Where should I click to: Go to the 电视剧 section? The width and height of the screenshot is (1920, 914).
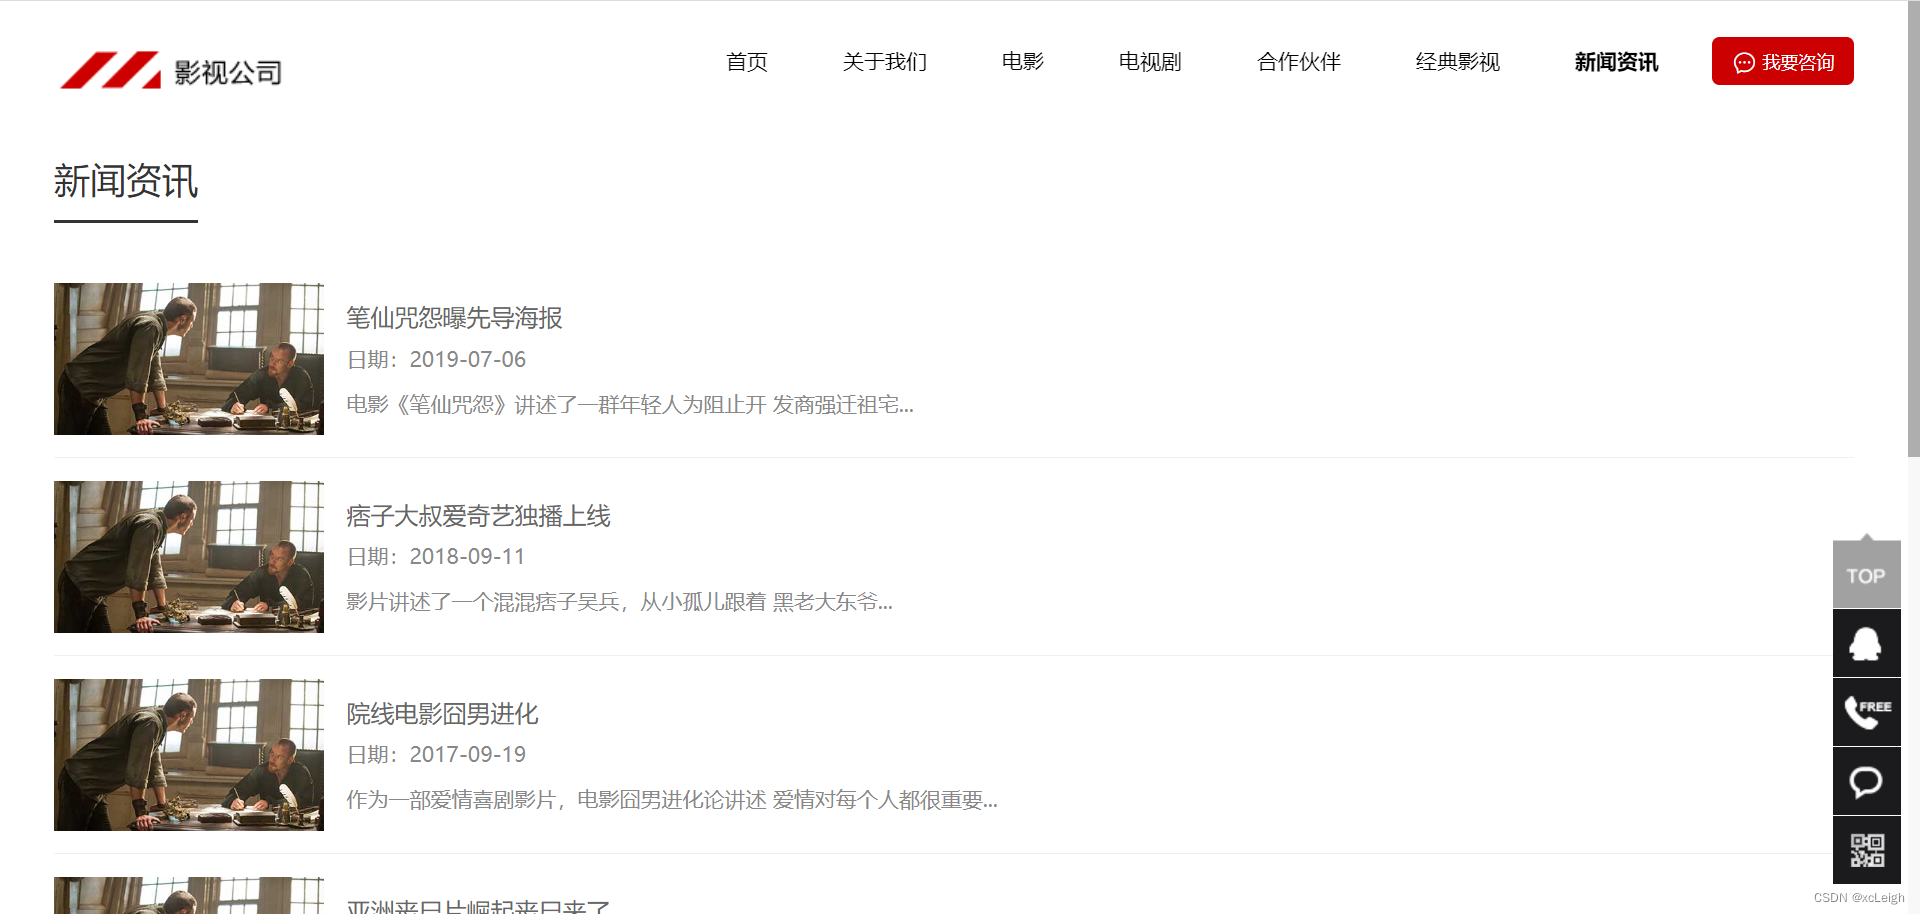coord(1150,62)
